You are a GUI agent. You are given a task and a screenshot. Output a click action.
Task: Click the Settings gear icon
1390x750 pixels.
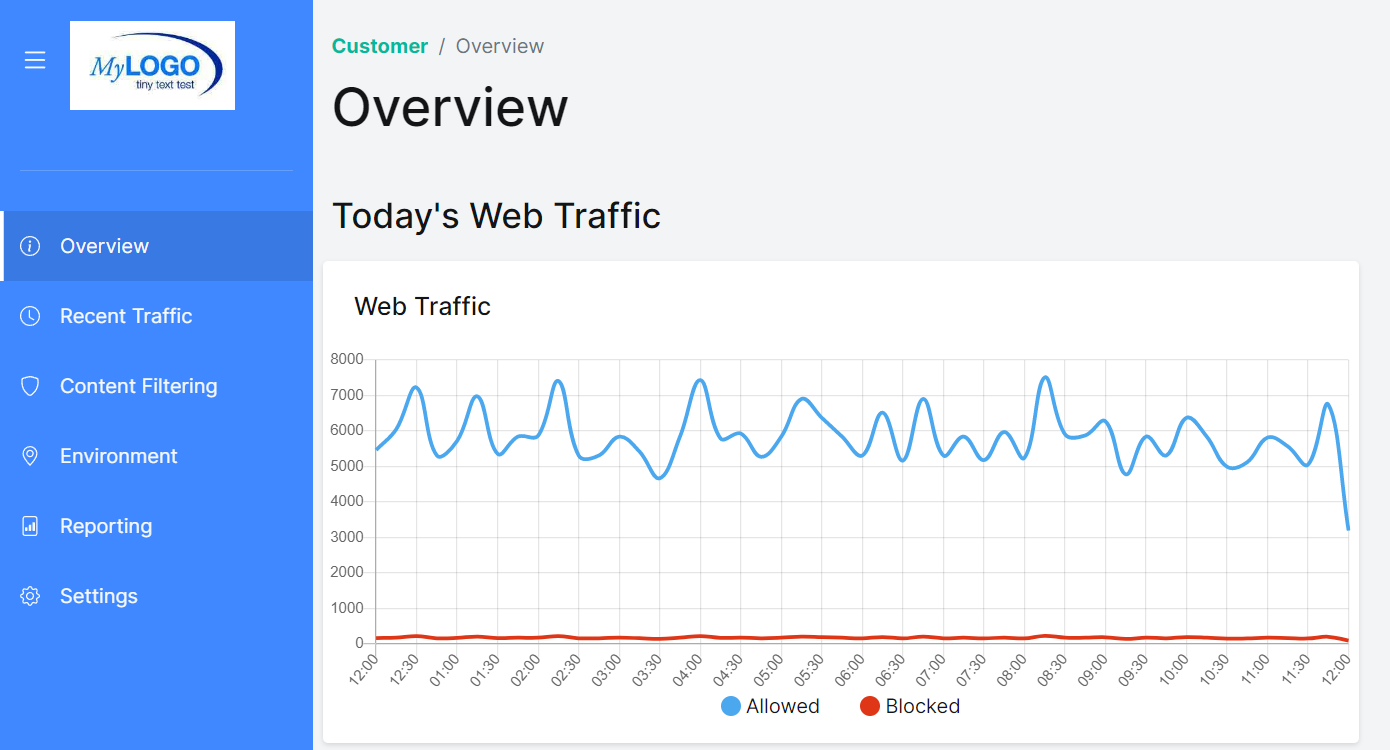tap(30, 596)
